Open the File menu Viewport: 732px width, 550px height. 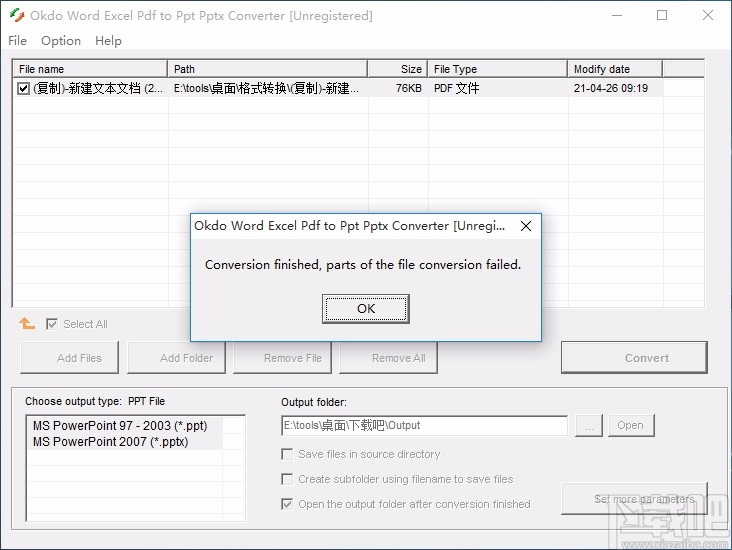pyautogui.click(x=17, y=41)
